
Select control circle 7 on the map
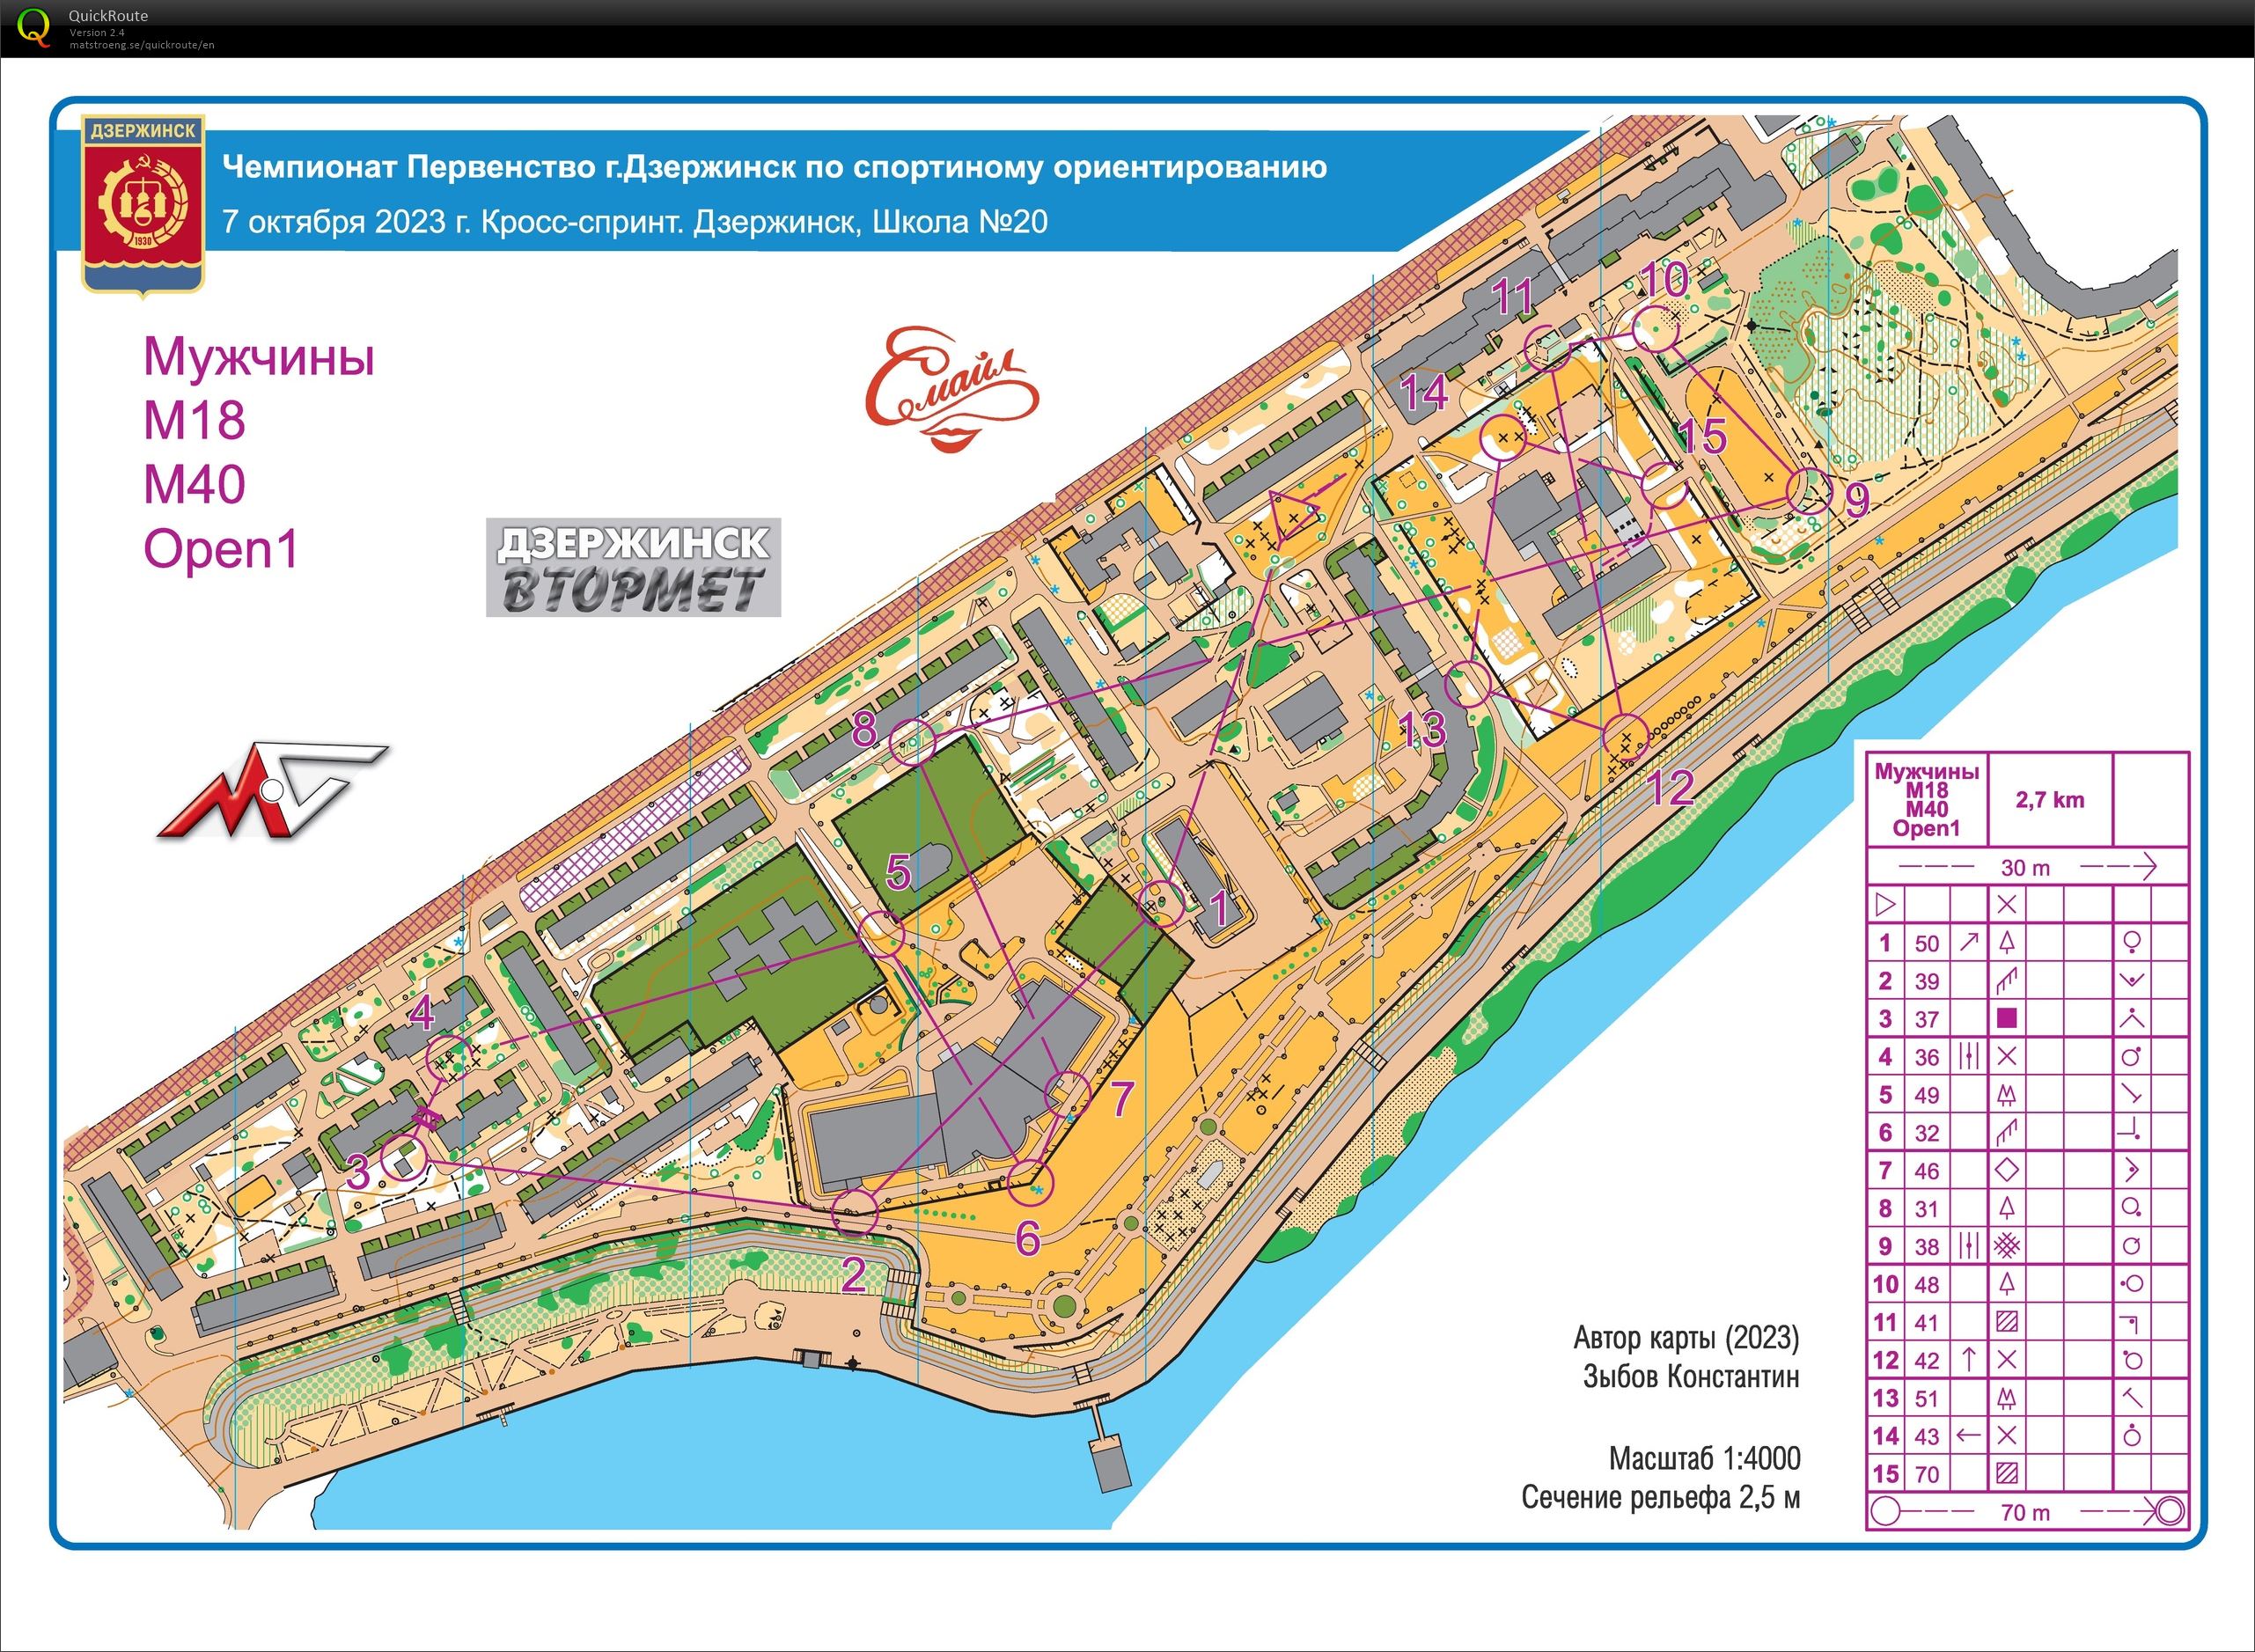1067,1093
